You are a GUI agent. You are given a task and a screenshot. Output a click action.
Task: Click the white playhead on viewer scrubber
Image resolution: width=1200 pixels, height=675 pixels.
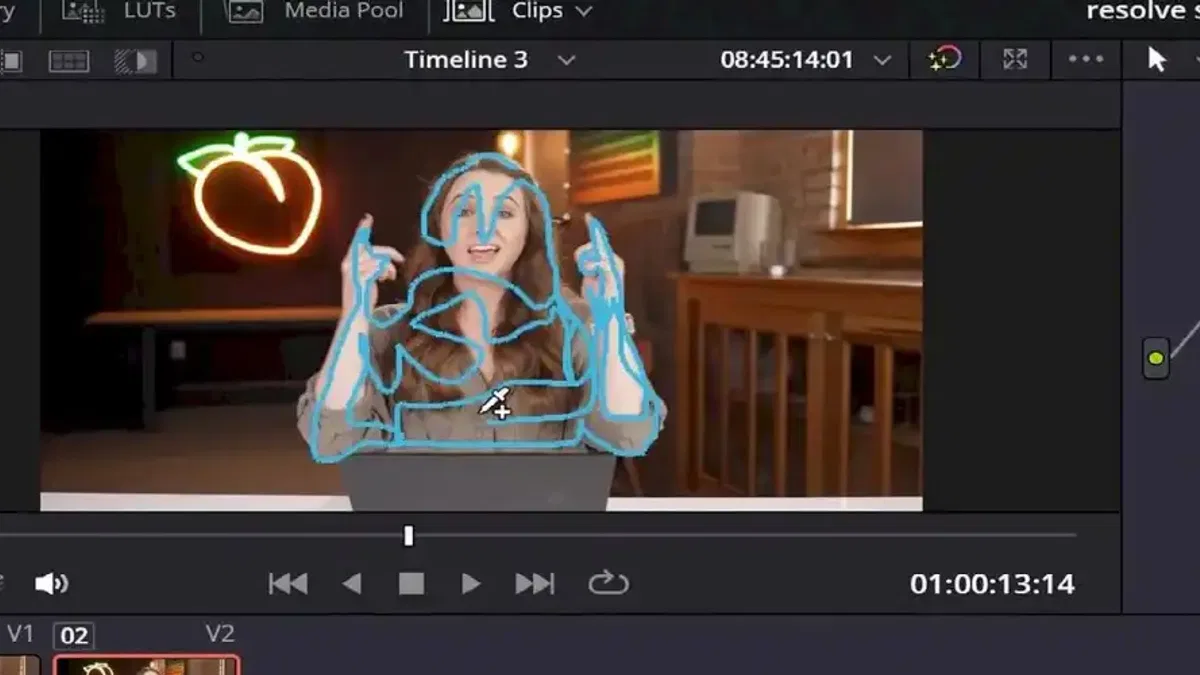point(408,536)
